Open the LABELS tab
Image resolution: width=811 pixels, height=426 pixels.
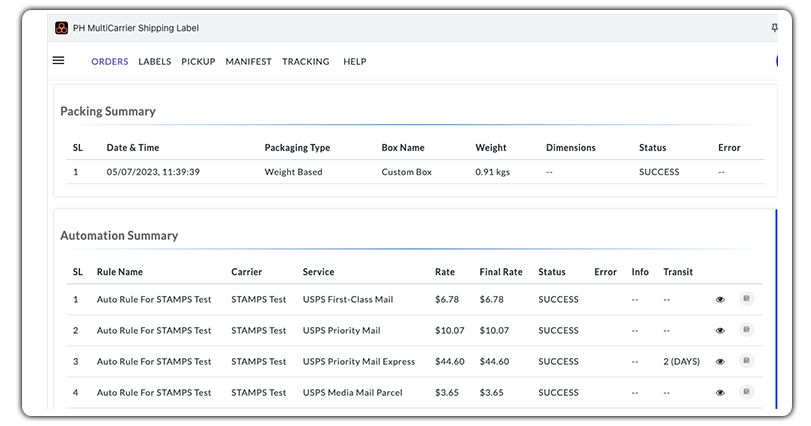[155, 62]
